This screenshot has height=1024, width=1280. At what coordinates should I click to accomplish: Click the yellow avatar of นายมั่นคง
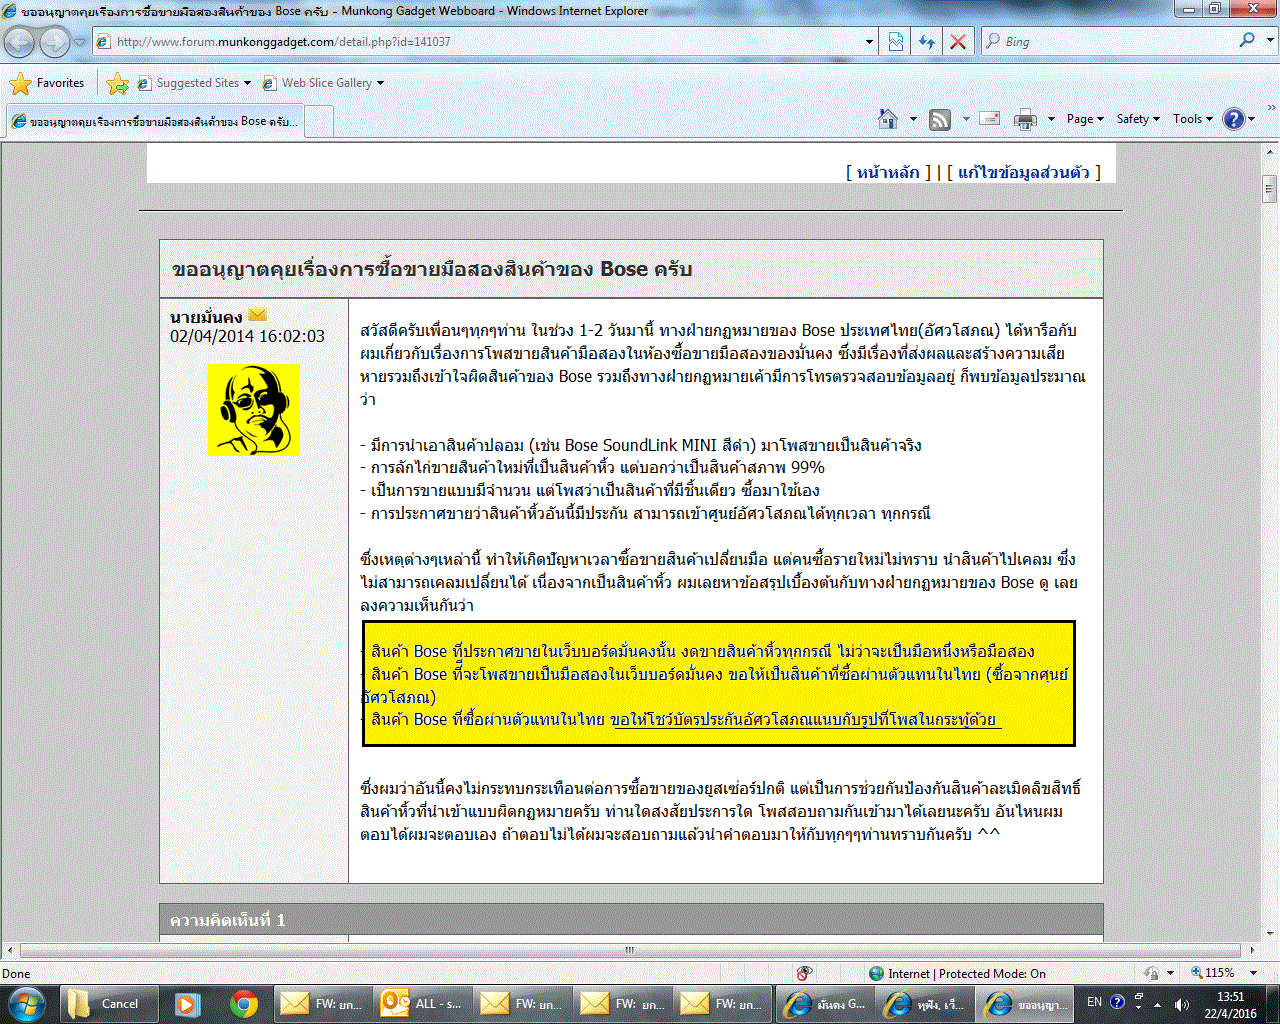253,409
